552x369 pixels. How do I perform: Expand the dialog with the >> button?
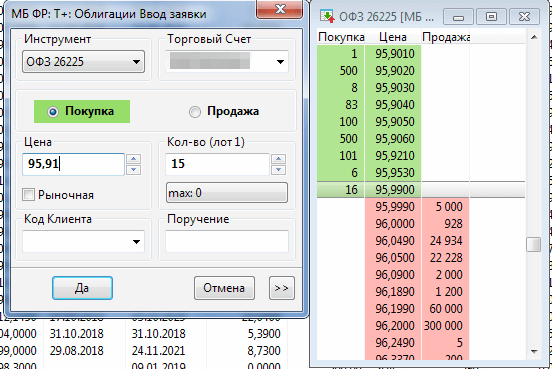282,288
